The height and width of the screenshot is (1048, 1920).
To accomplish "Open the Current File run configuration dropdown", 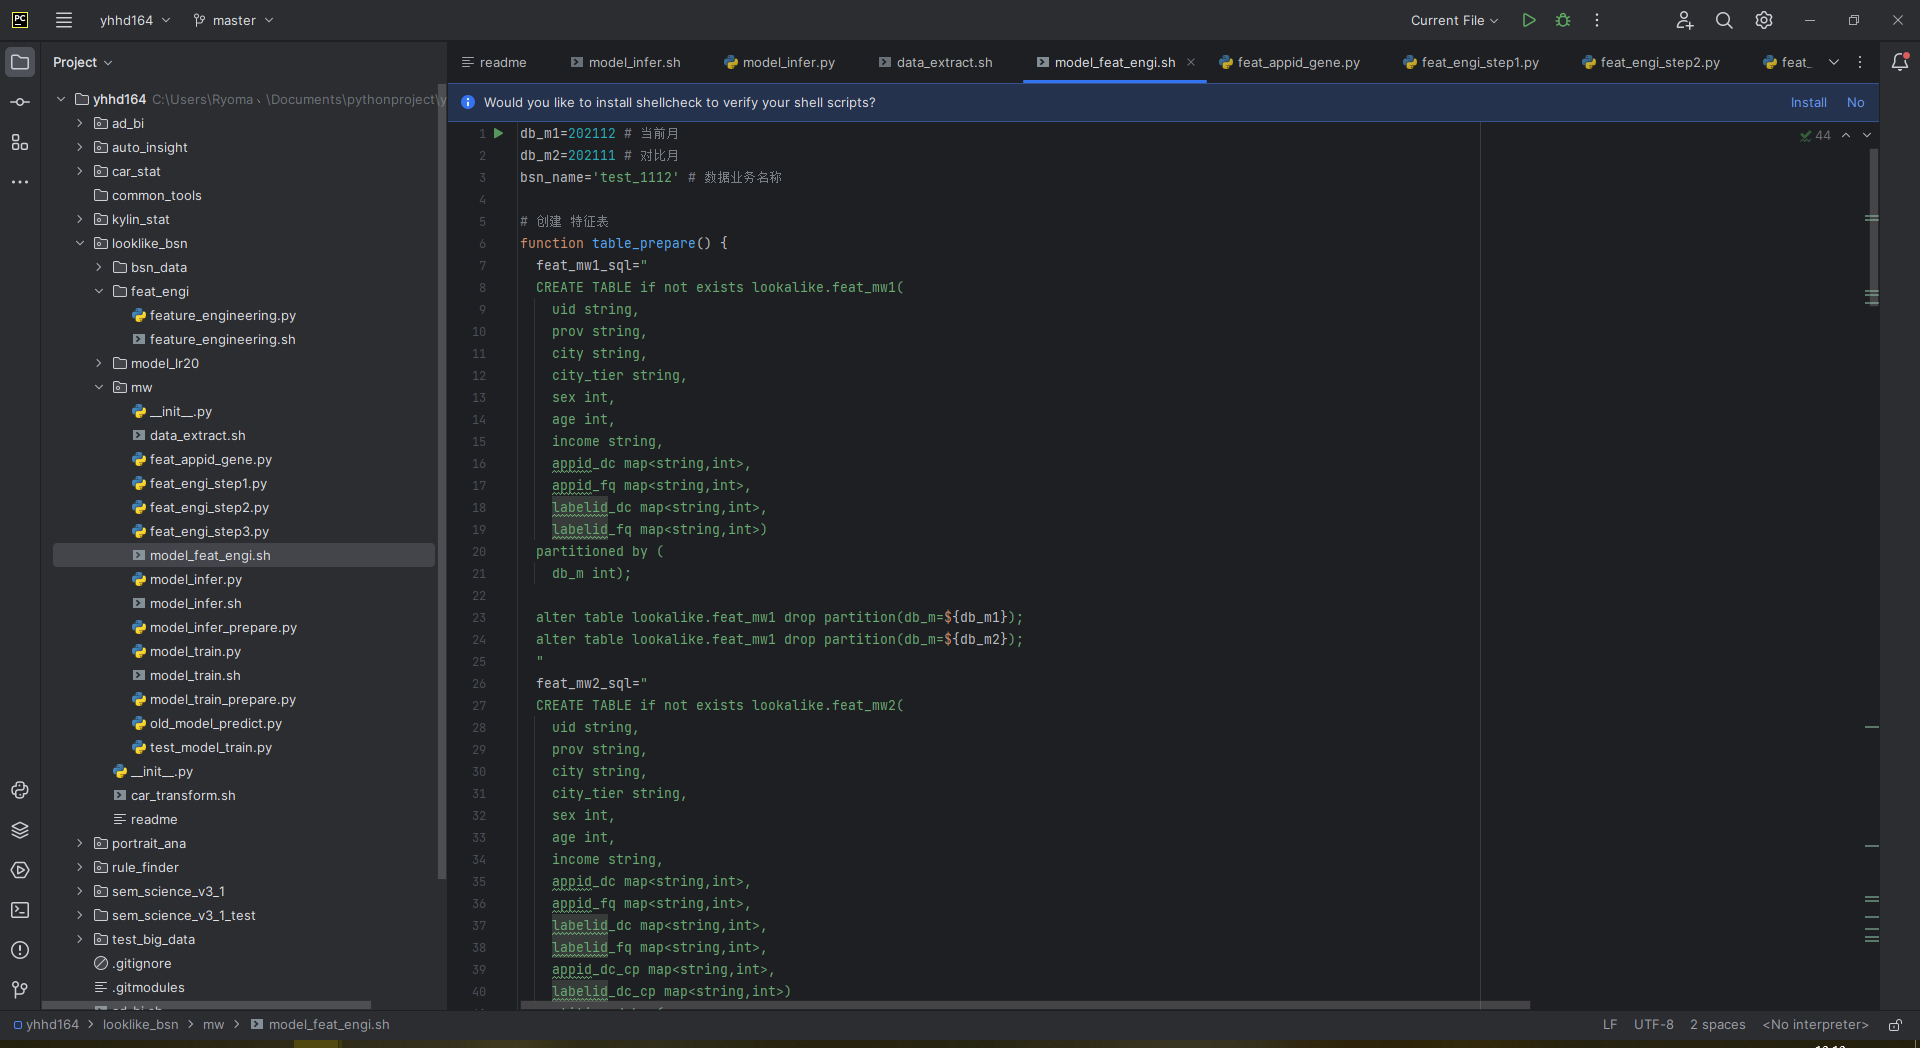I will [x=1454, y=20].
